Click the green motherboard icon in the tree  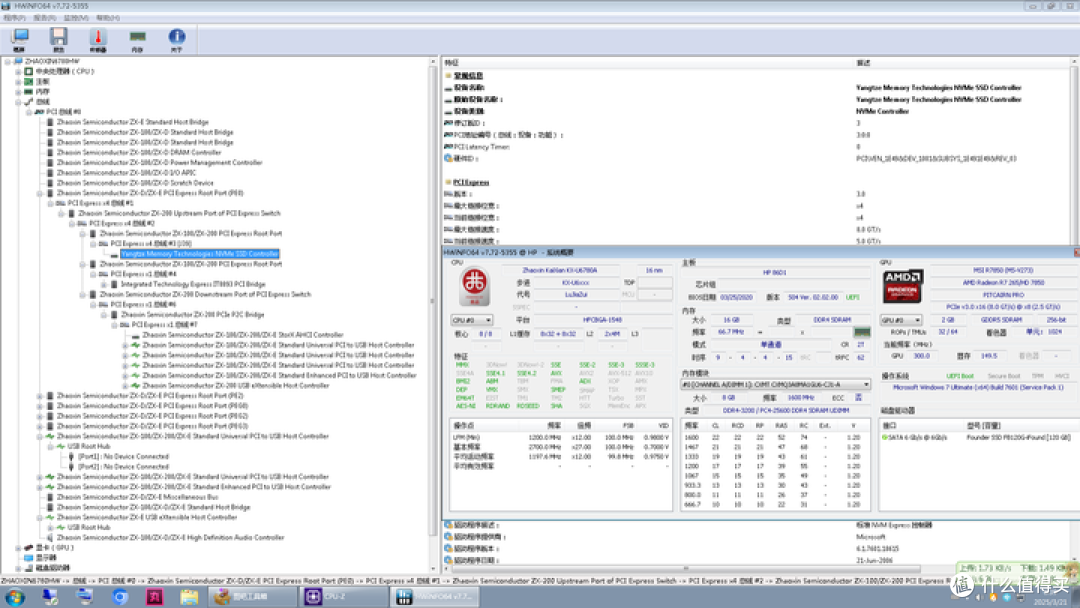(28, 81)
